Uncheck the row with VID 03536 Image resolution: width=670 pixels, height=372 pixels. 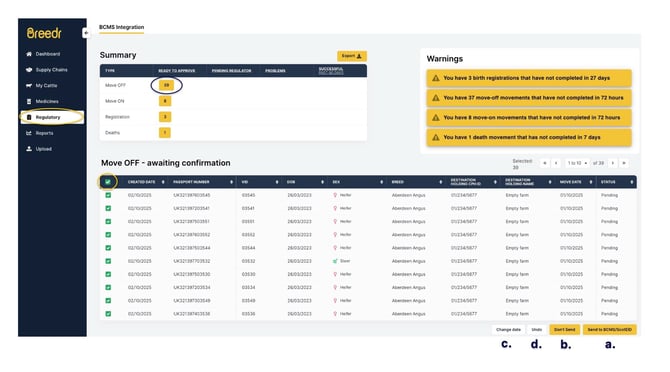pyautogui.click(x=108, y=314)
